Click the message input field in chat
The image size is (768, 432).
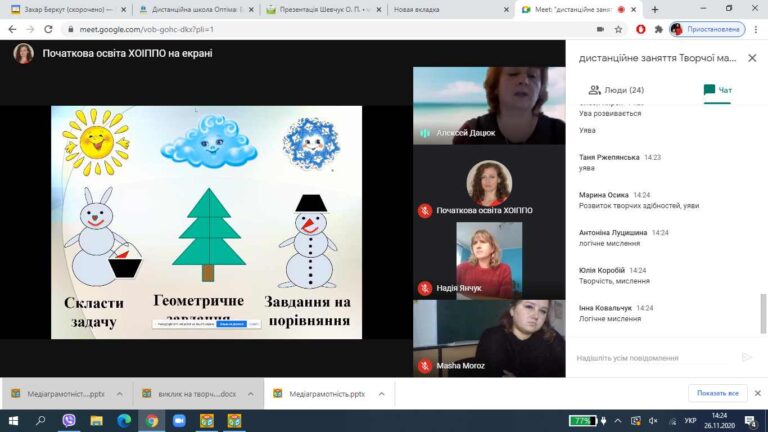click(656, 358)
